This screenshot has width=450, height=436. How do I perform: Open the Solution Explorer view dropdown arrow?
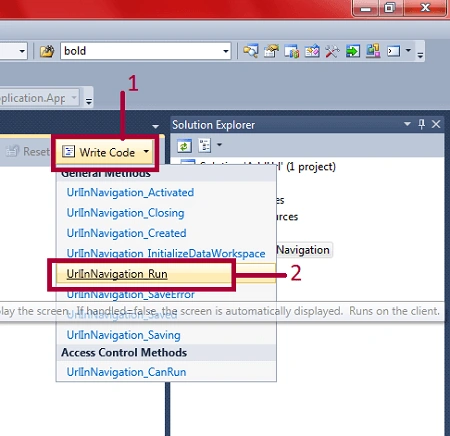coord(219,145)
